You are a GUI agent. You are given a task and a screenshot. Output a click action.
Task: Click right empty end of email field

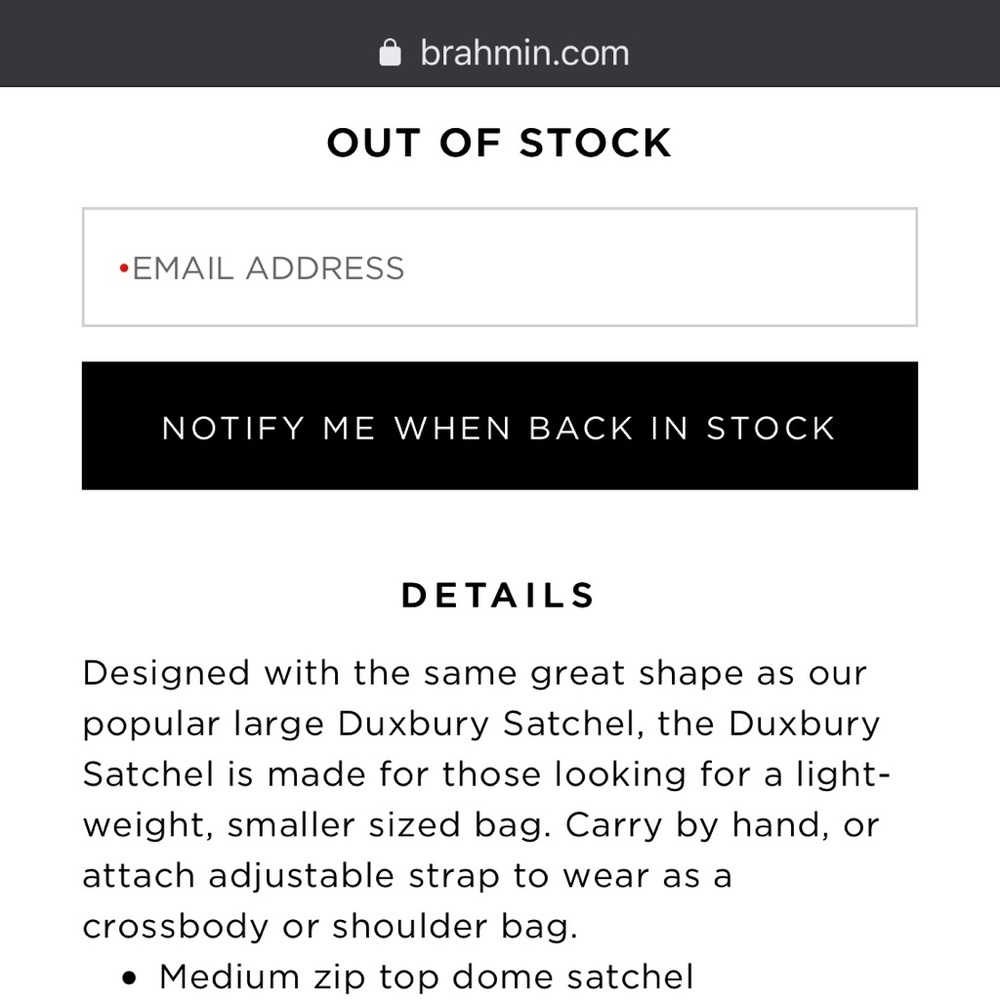(x=765, y=267)
